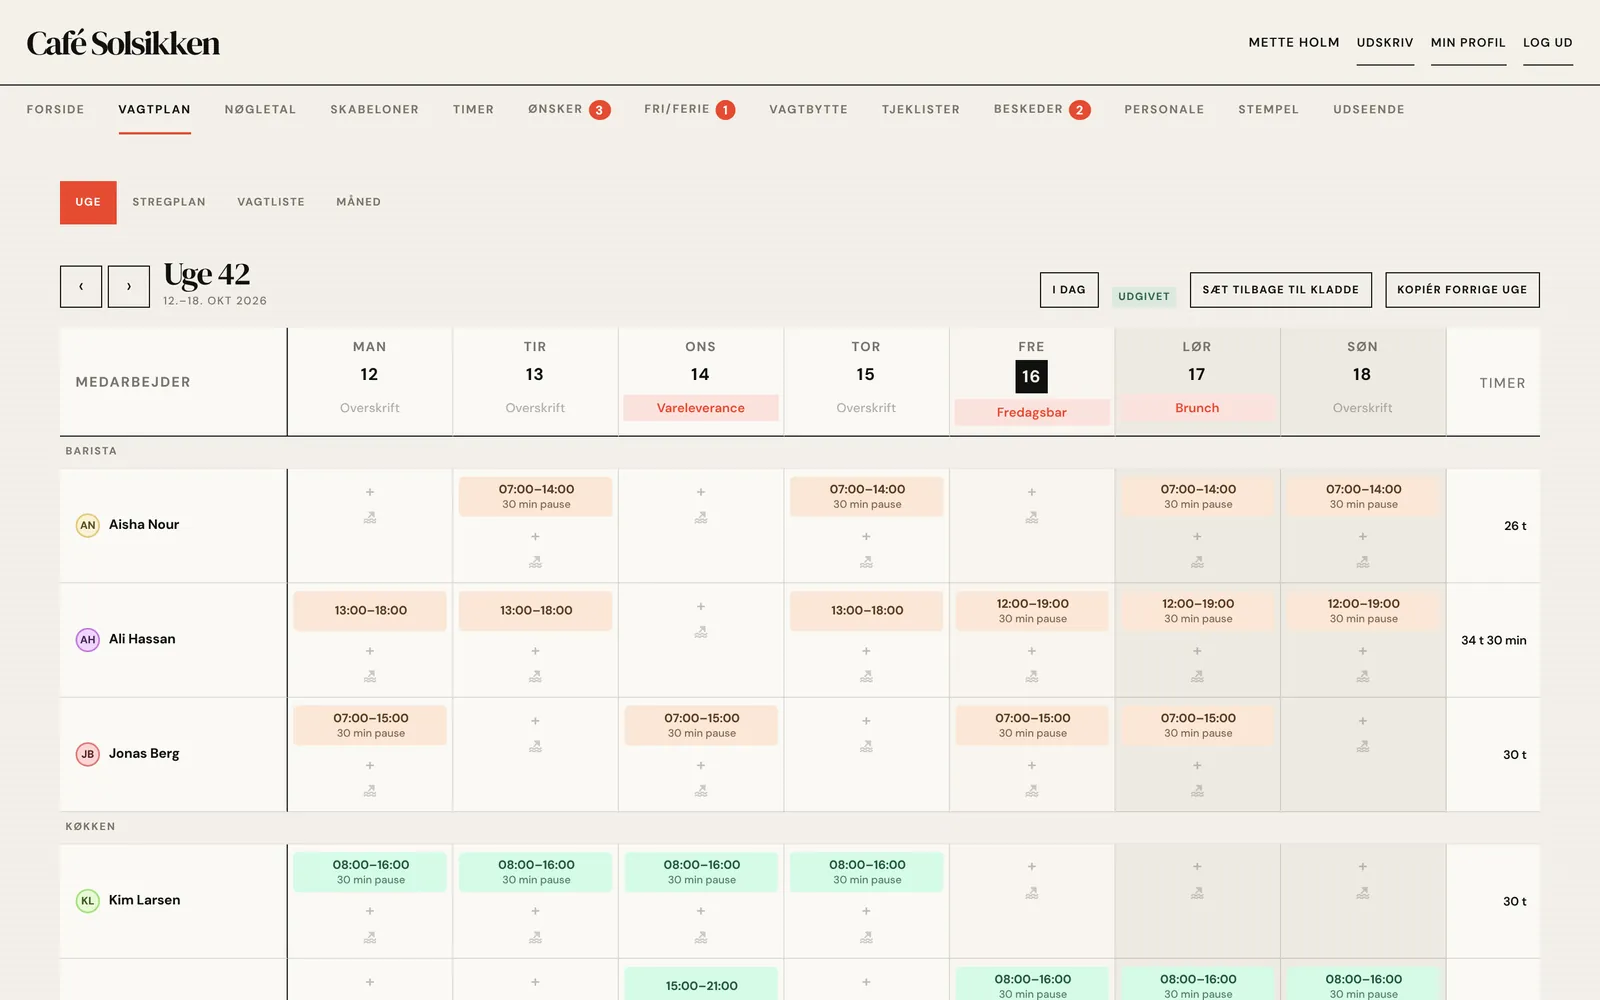
Task: Add a shift for Aisha Nour on Monday
Action: (x=370, y=492)
